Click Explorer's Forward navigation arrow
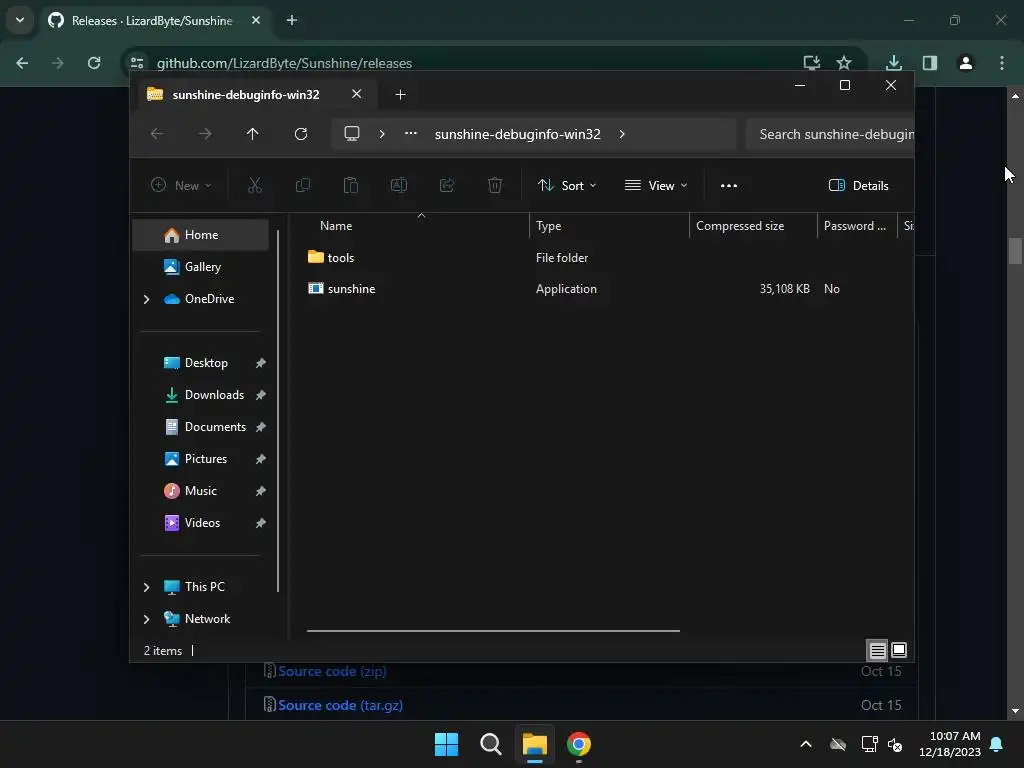 click(205, 134)
